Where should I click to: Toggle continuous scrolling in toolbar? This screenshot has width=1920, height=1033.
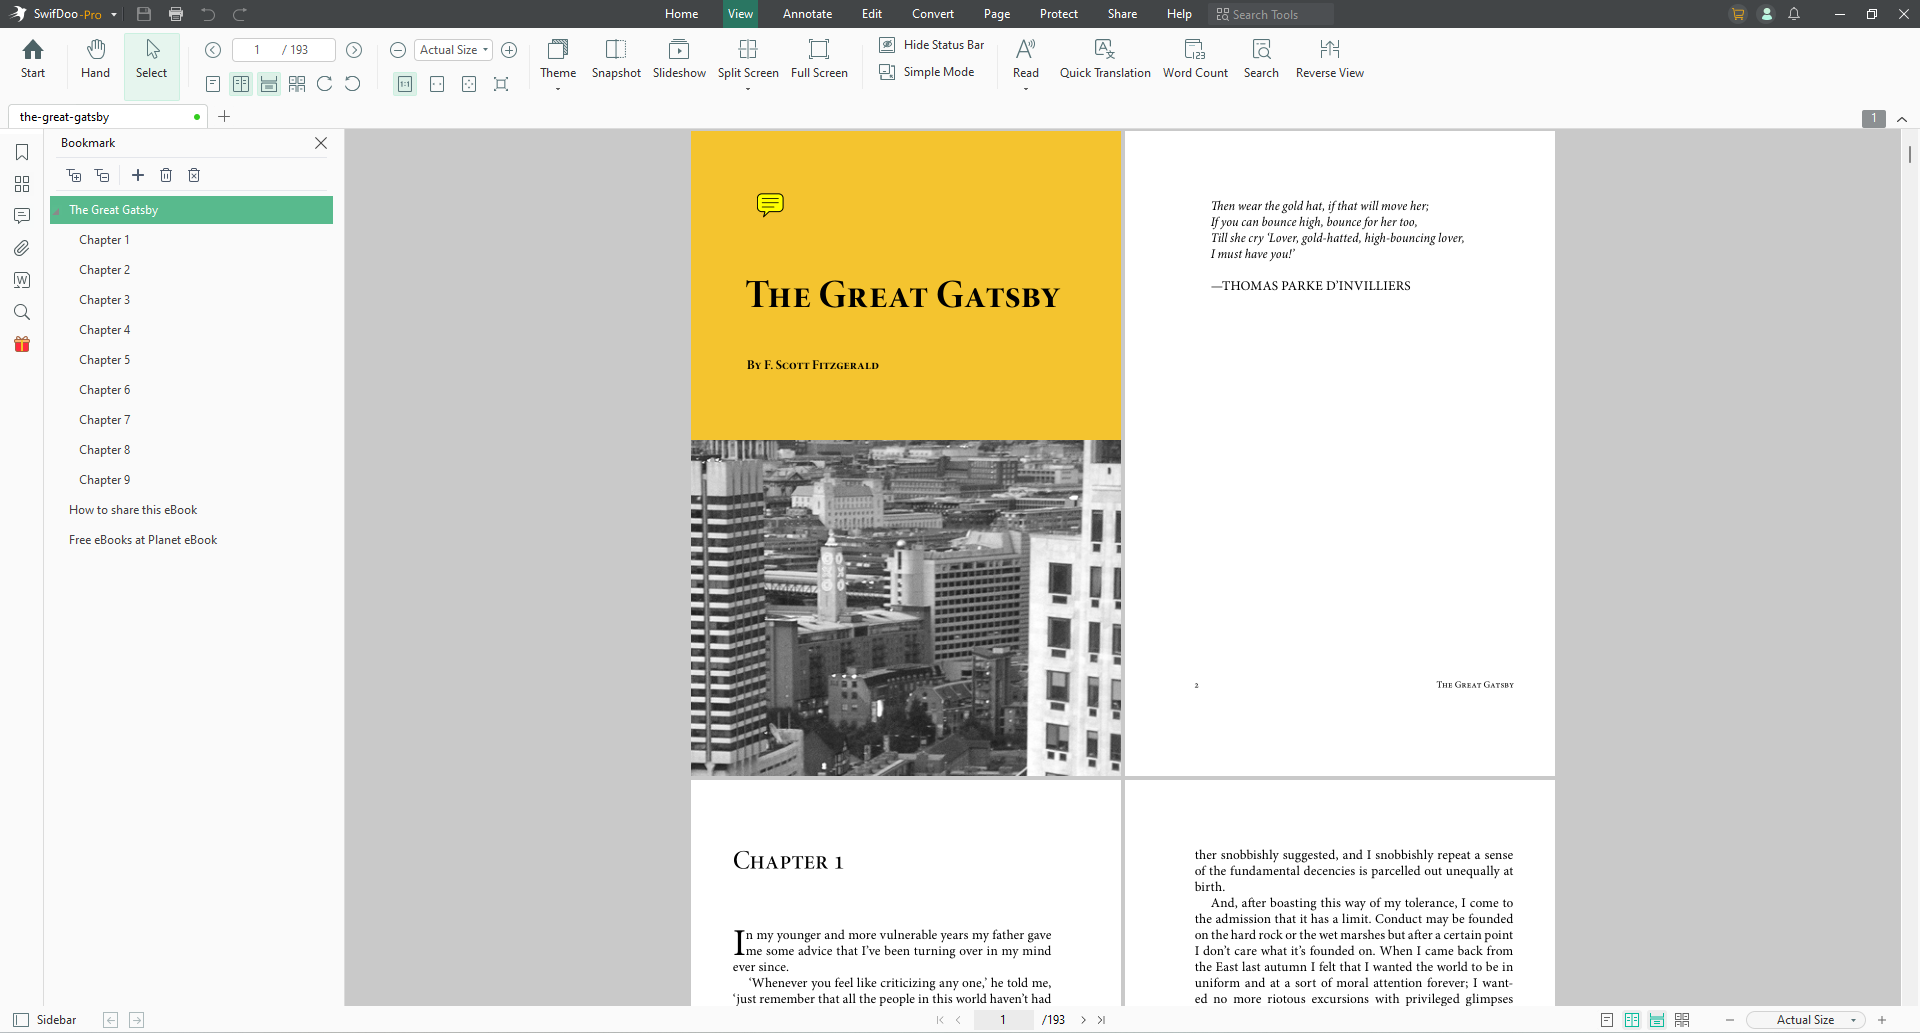click(269, 84)
